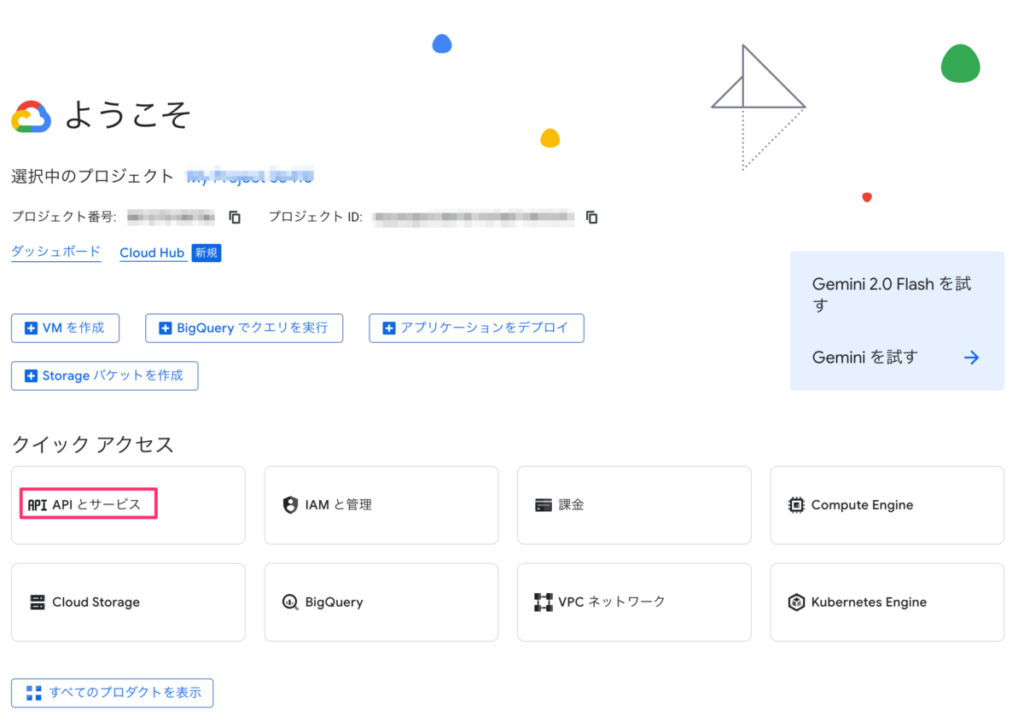Screen dimensions: 1024x727
Task: Click the Gemini 2.0 Flash を試す text
Action: tap(891, 294)
